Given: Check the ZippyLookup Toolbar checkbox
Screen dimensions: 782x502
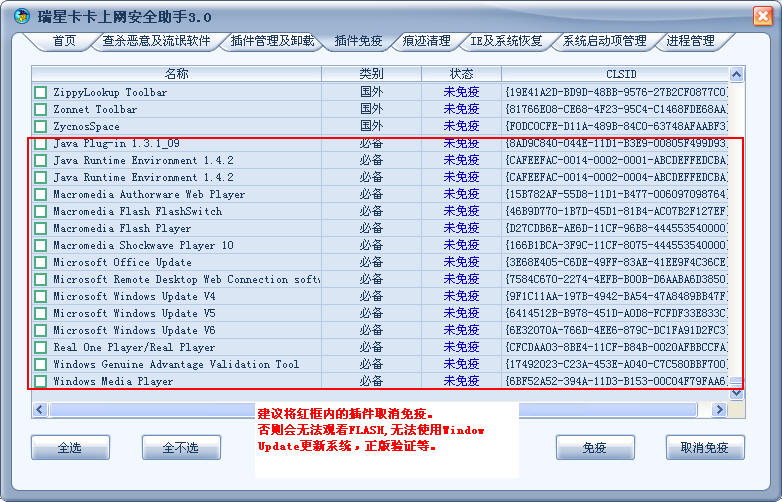Looking at the screenshot, I should 40,92.
